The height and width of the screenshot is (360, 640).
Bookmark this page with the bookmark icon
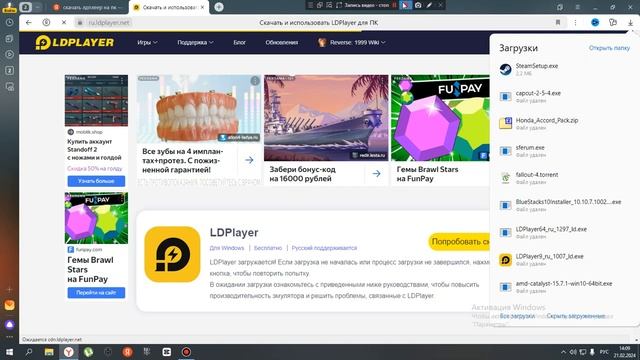tap(558, 22)
